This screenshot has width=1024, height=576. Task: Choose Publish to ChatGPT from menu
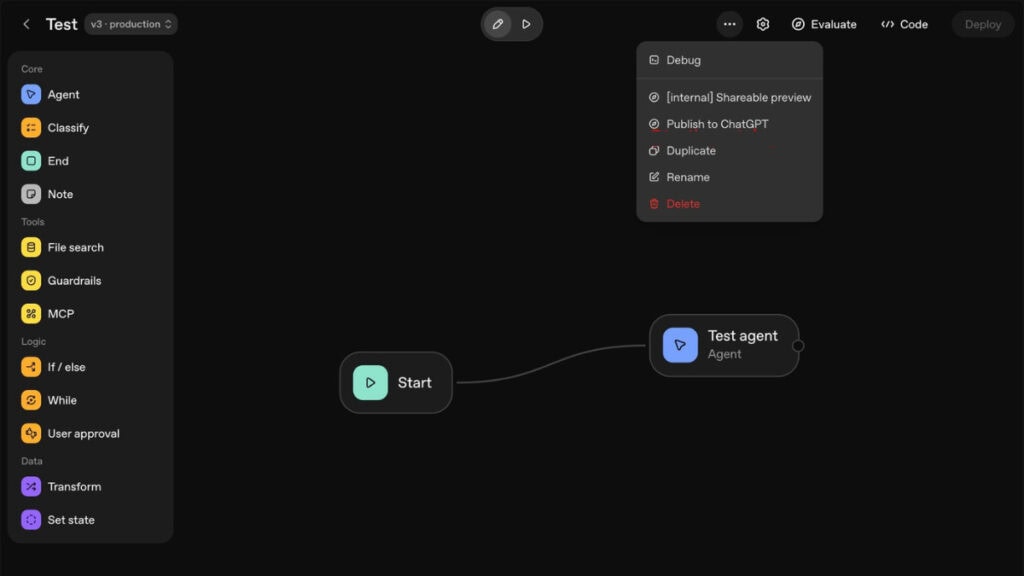[x=717, y=124]
